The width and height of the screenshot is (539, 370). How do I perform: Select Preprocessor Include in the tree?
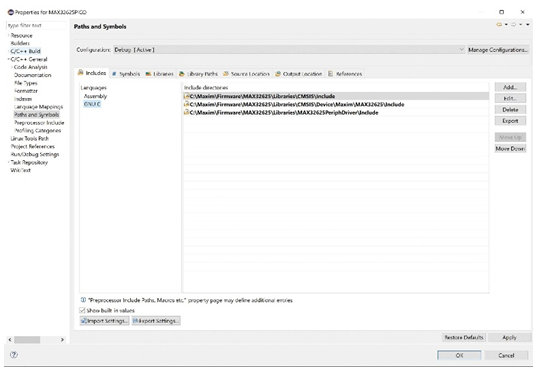pos(39,122)
